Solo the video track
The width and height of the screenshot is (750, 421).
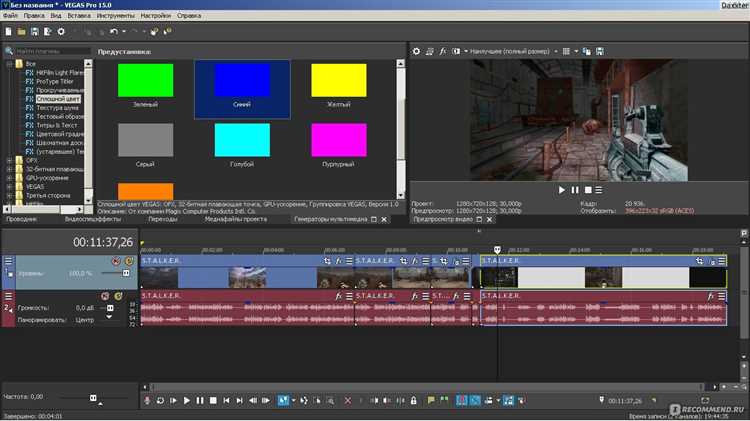coord(129,261)
